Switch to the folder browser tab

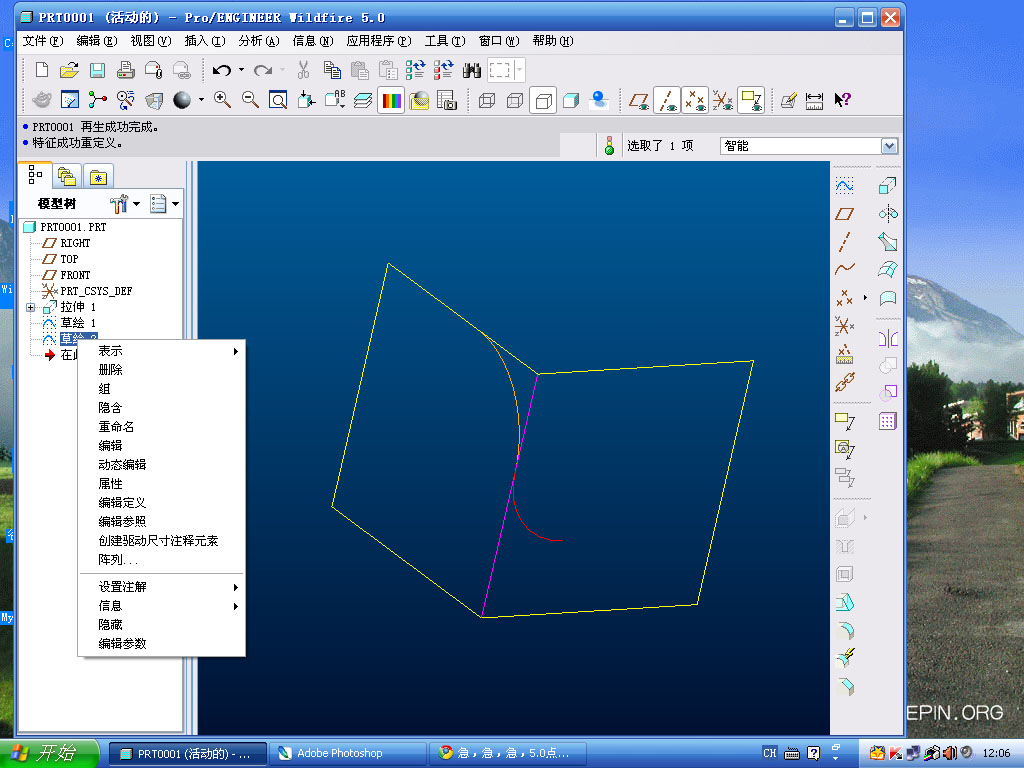(67, 176)
